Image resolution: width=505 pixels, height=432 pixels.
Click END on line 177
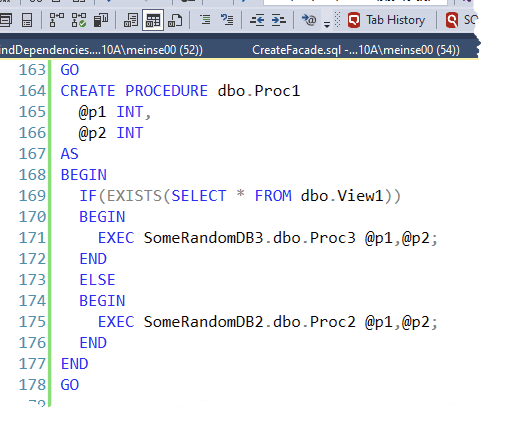74,364
